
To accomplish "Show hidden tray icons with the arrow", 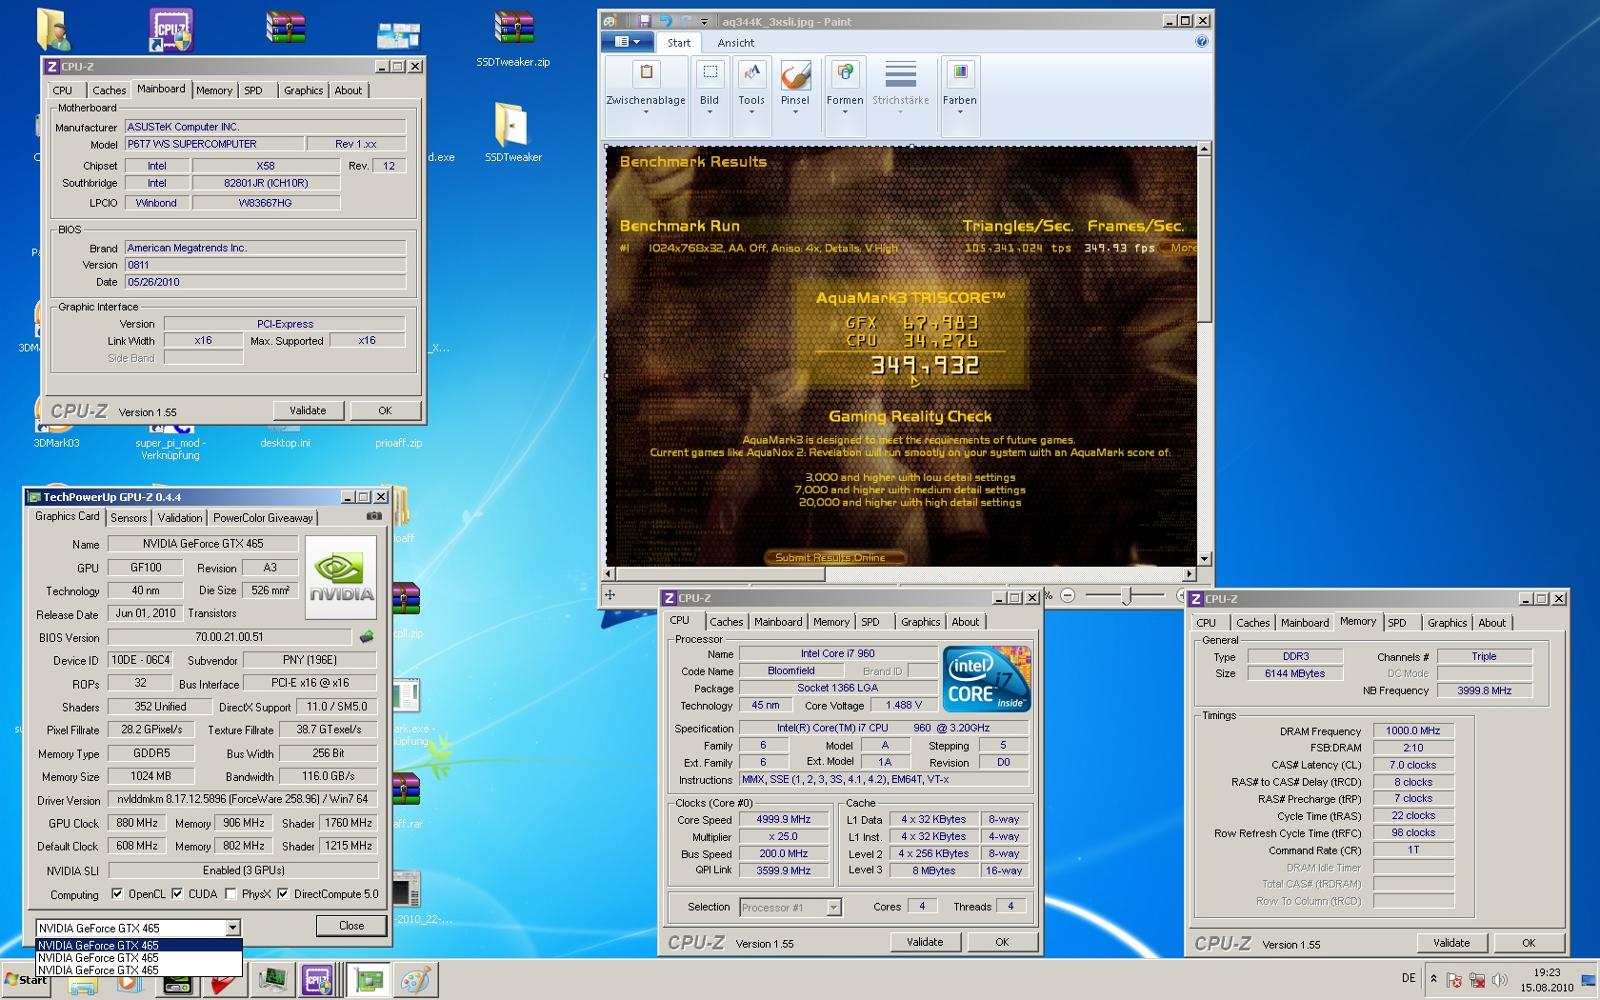I will (1434, 979).
